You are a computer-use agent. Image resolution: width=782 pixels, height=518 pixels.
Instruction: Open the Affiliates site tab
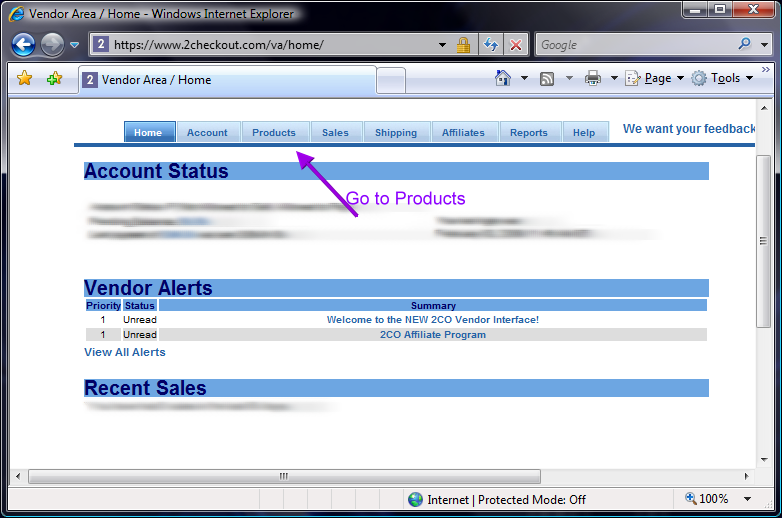(464, 132)
